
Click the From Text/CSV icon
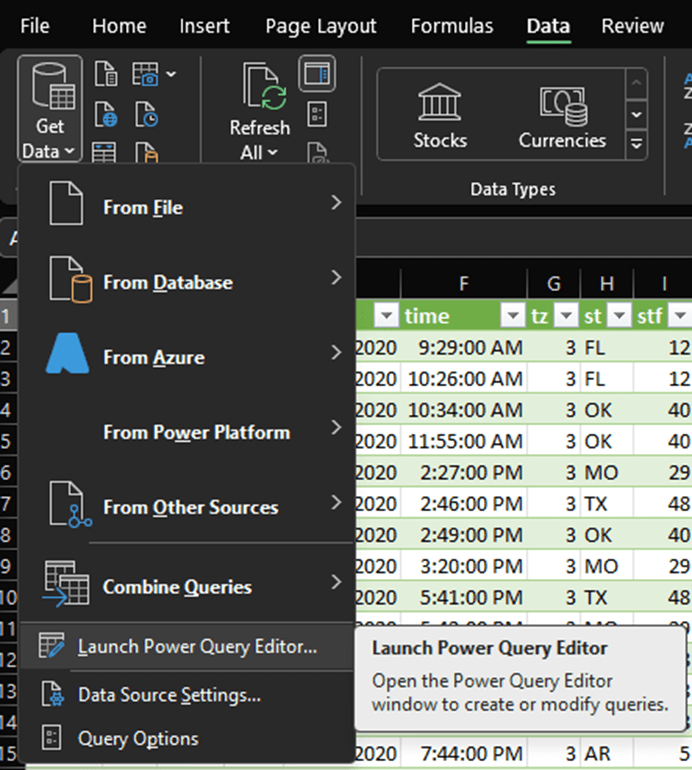pyautogui.click(x=106, y=75)
